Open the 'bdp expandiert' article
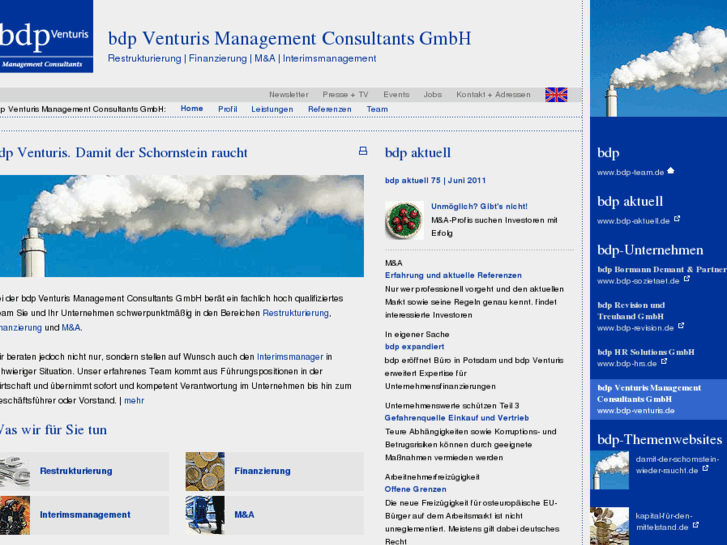727x545 pixels. [415, 346]
